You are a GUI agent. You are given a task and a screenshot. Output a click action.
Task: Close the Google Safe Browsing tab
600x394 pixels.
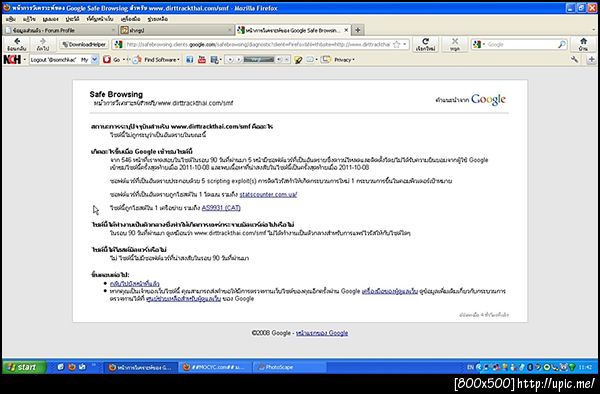(346, 30)
